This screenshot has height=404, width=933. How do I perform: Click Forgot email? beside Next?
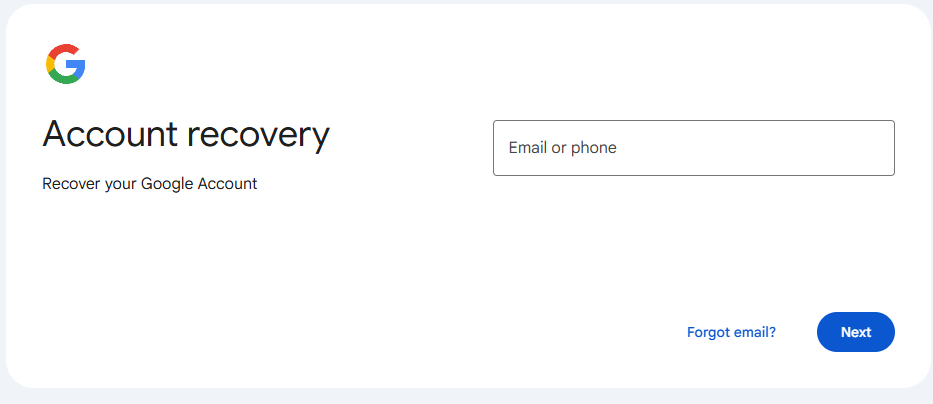click(731, 332)
